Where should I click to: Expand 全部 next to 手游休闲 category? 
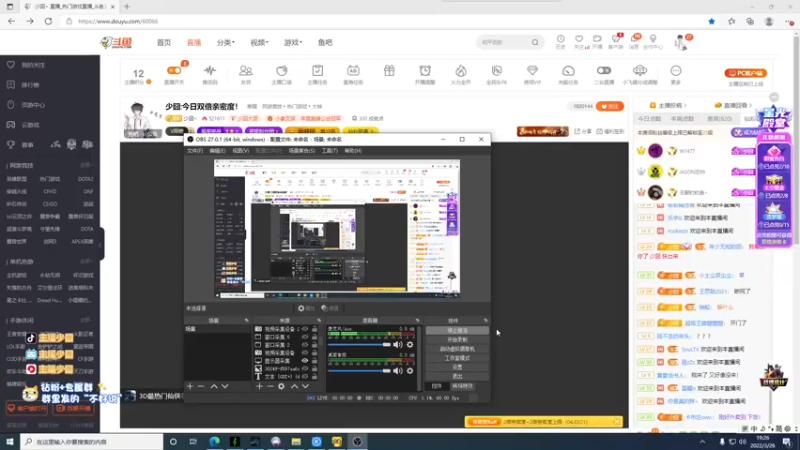pyautogui.click(x=86, y=320)
